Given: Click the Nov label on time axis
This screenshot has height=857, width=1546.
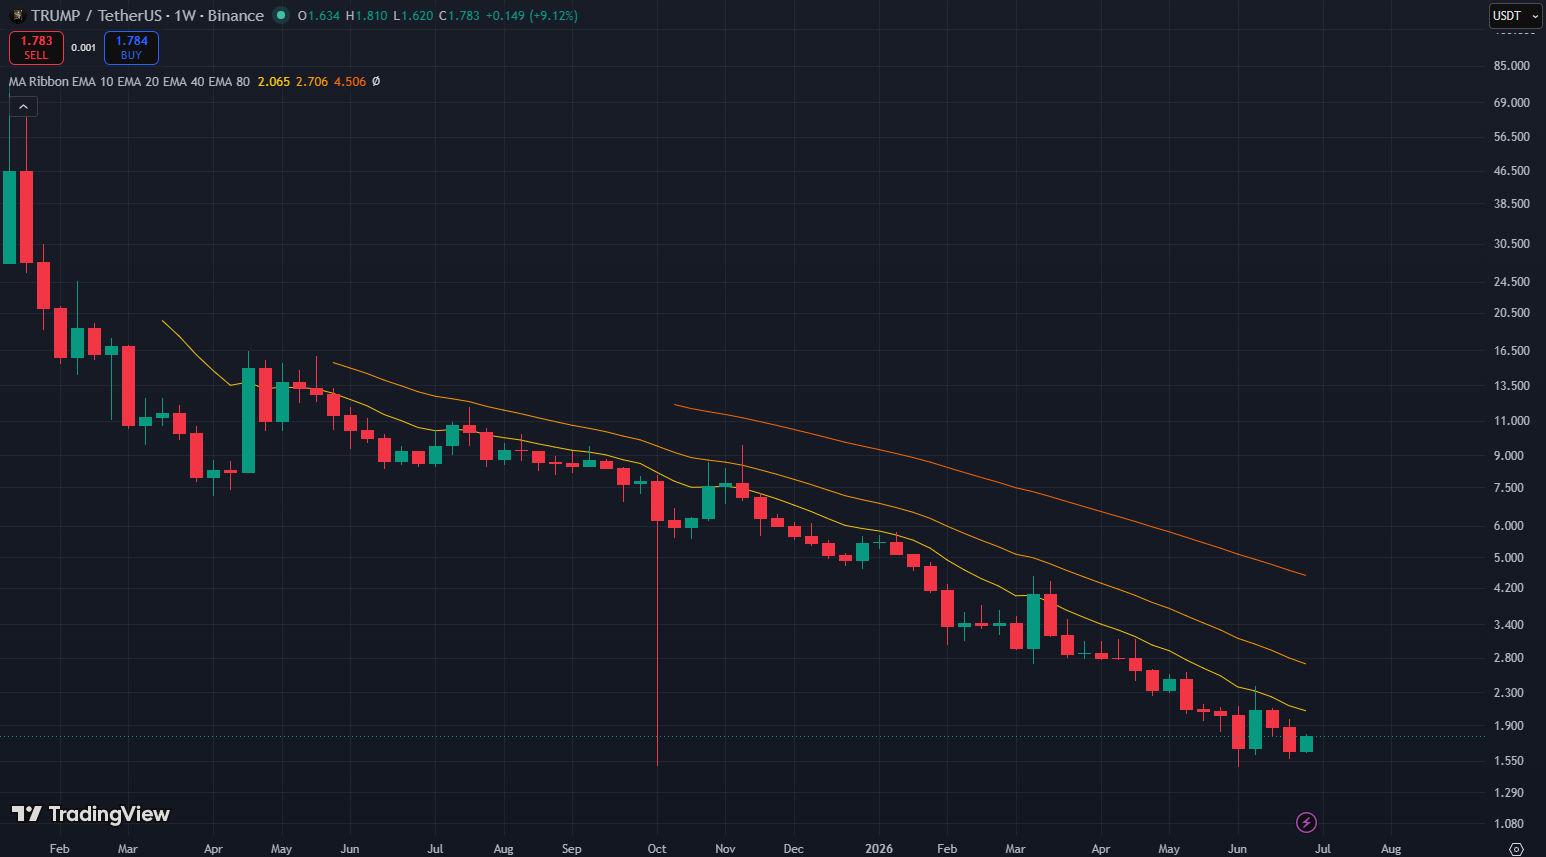Looking at the screenshot, I should [725, 849].
